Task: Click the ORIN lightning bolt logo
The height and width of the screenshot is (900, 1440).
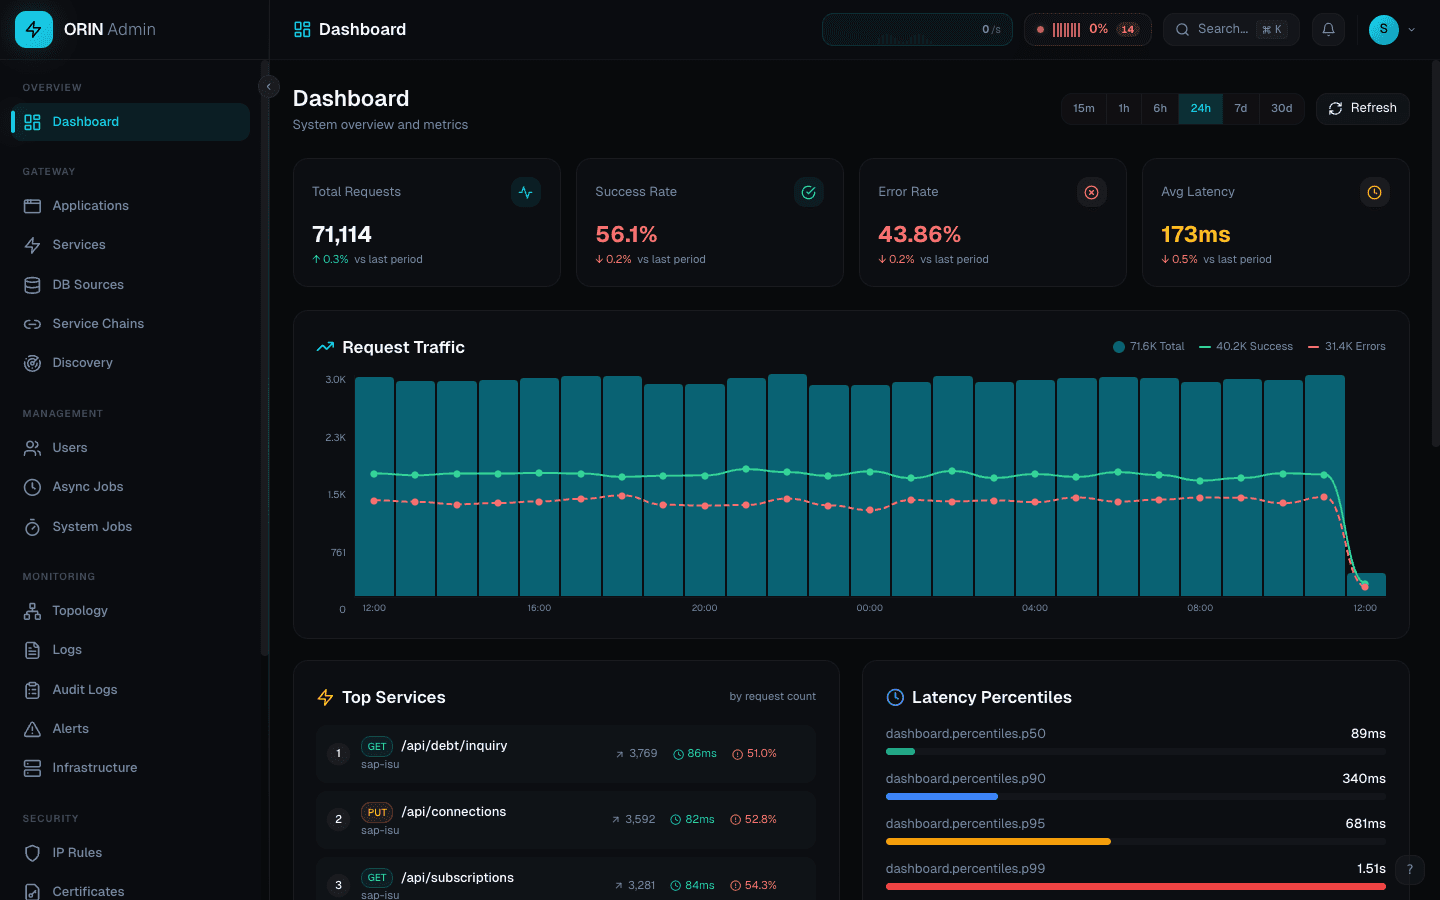Action: (x=34, y=30)
